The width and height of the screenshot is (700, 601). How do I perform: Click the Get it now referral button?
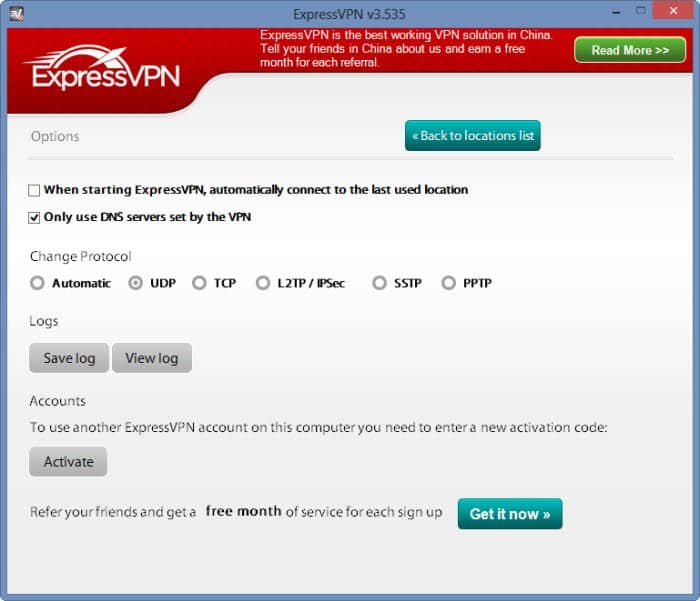pos(510,514)
